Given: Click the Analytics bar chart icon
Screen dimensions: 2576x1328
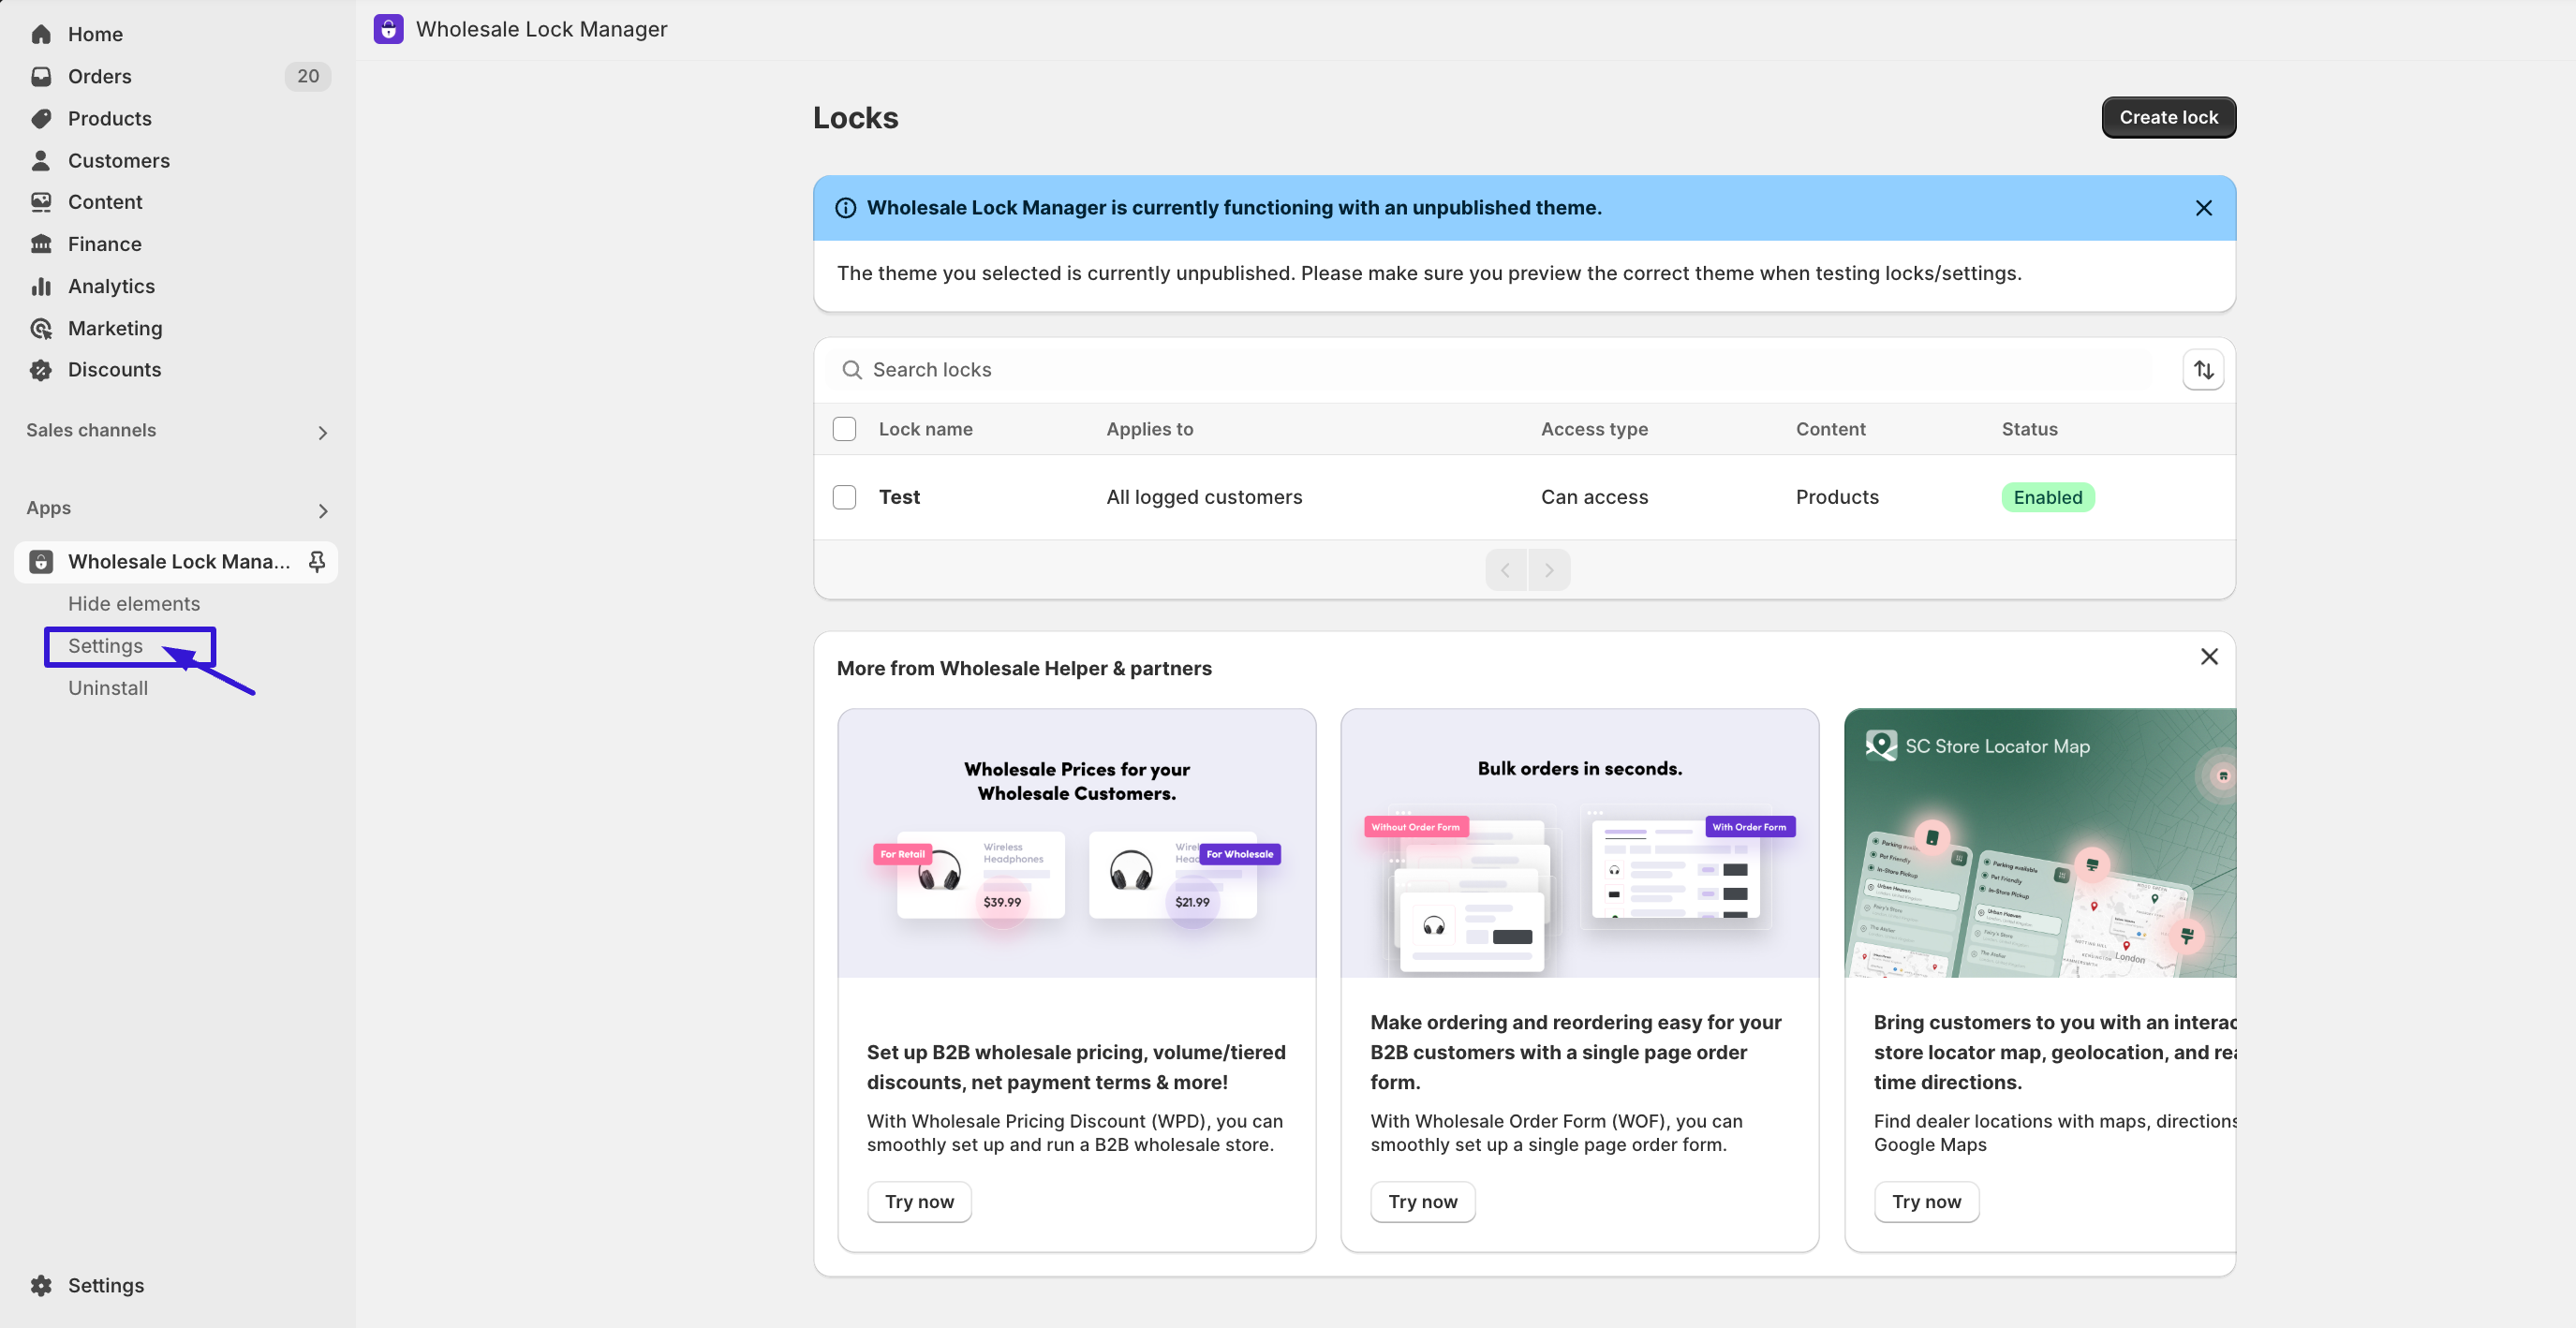Looking at the screenshot, I should (x=41, y=286).
